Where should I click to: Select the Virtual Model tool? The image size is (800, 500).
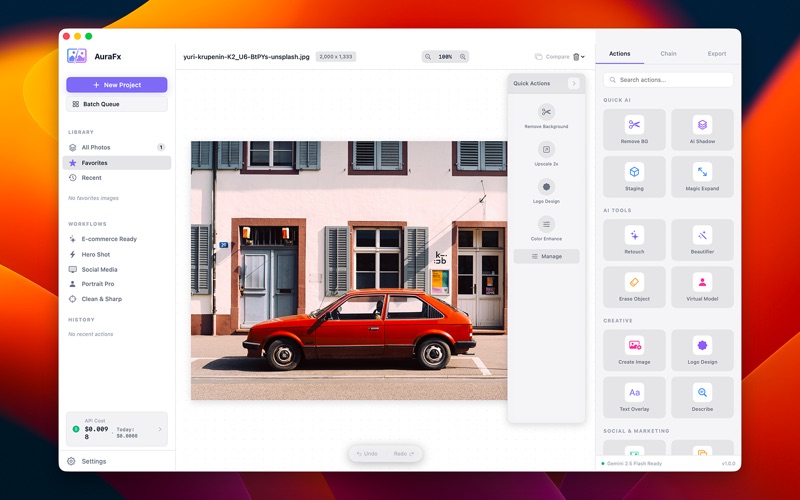(703, 287)
